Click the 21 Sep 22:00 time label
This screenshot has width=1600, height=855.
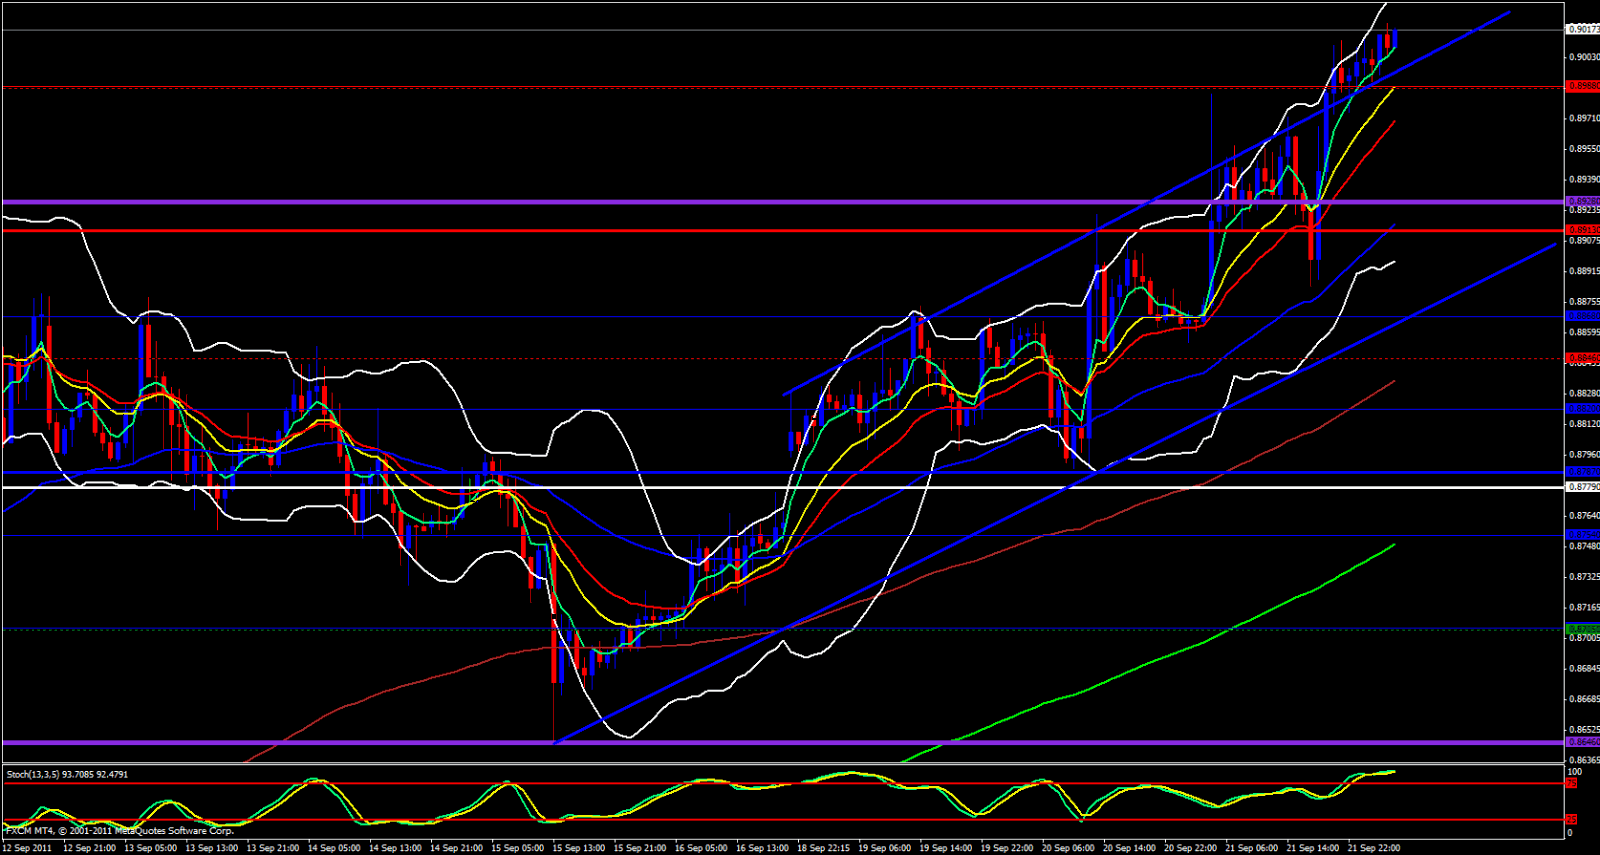point(1375,848)
